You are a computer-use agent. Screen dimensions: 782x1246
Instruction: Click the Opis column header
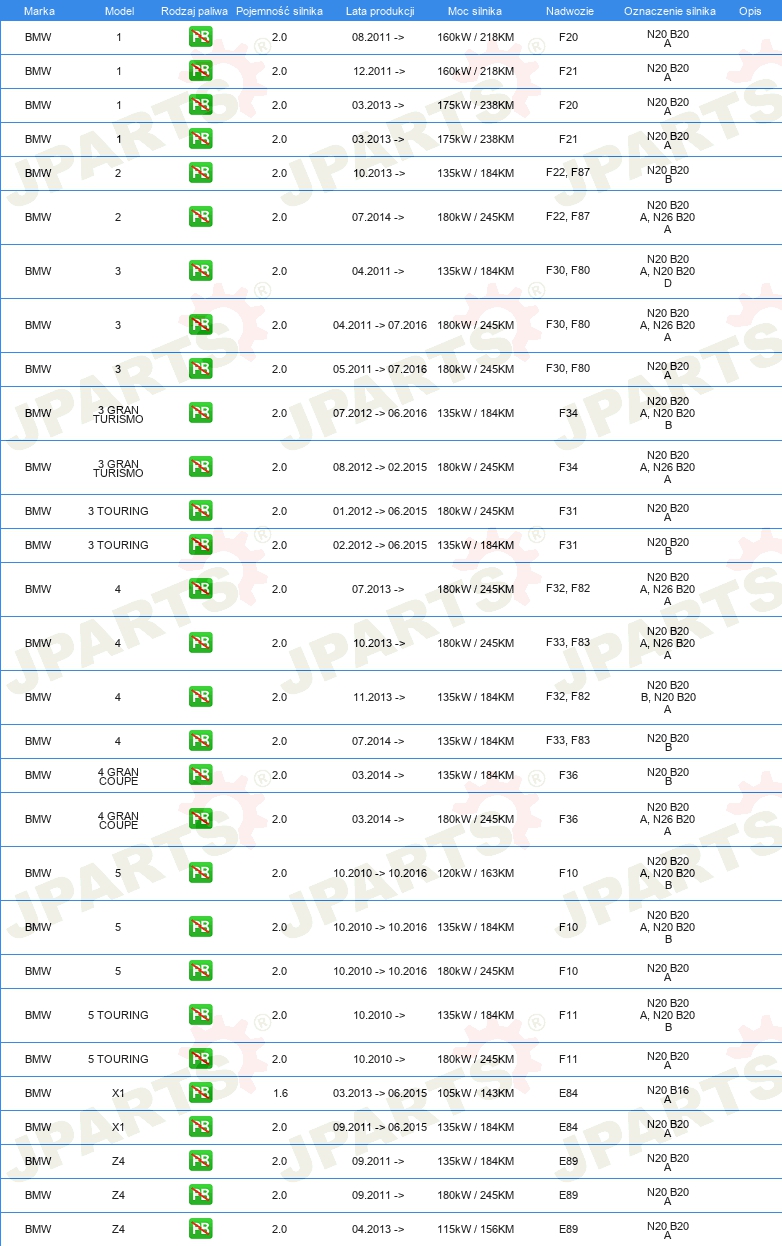[x=749, y=11]
